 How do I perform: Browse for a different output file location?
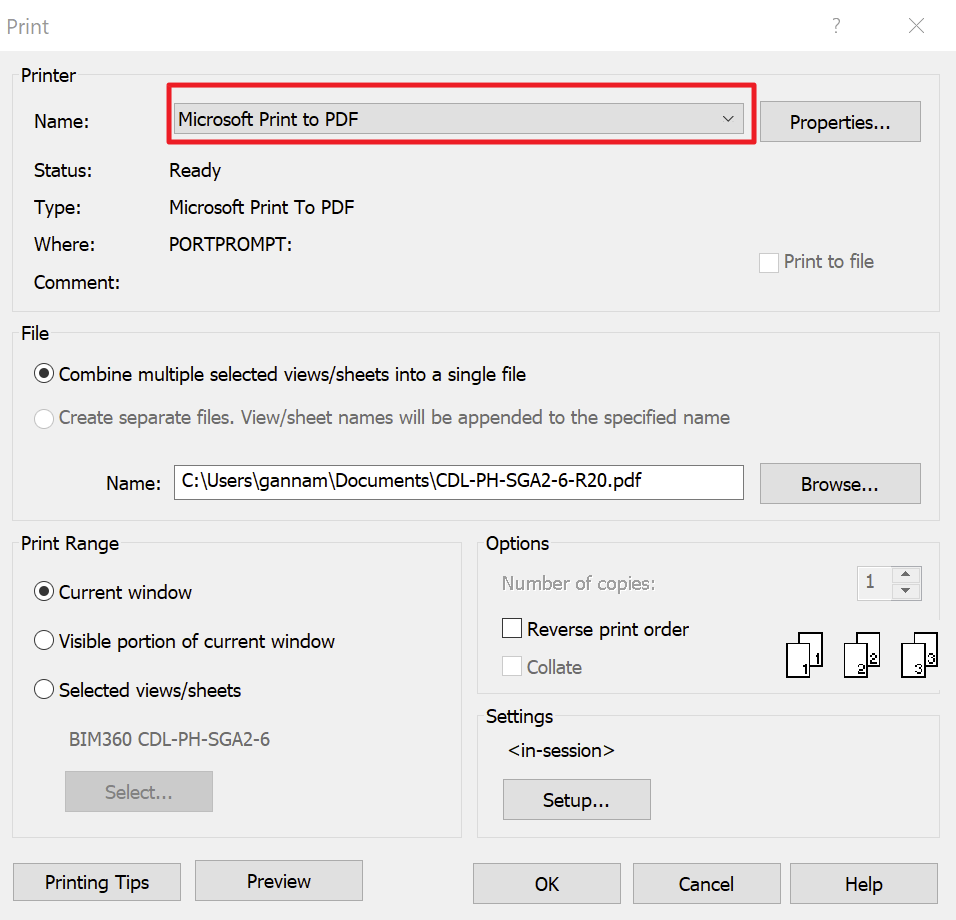coord(839,483)
